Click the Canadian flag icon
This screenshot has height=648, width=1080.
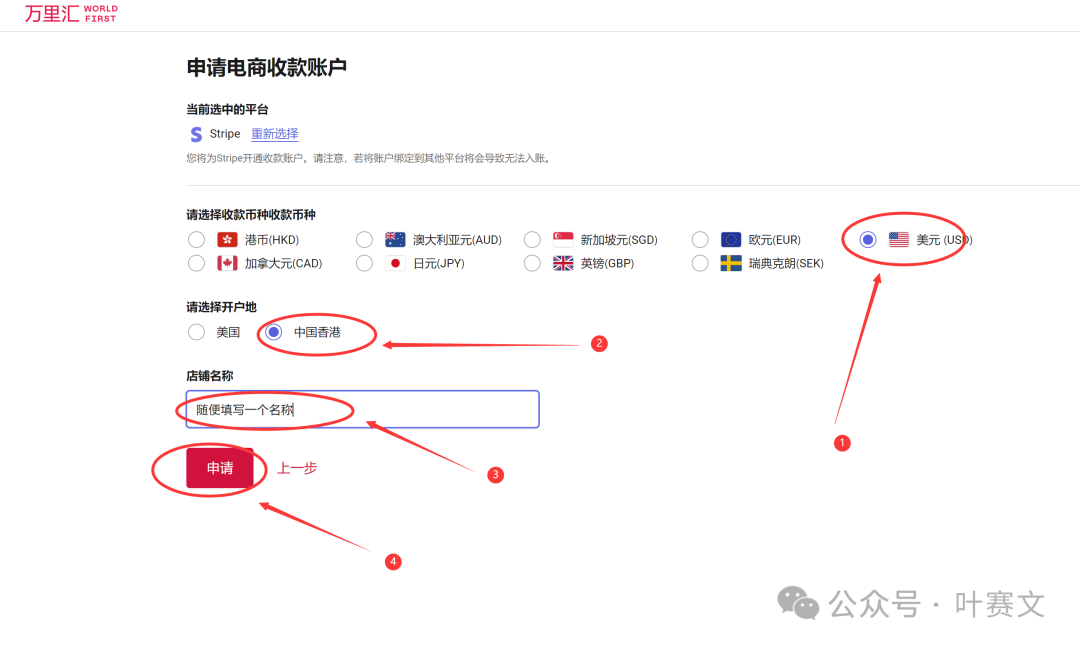pyautogui.click(x=227, y=263)
